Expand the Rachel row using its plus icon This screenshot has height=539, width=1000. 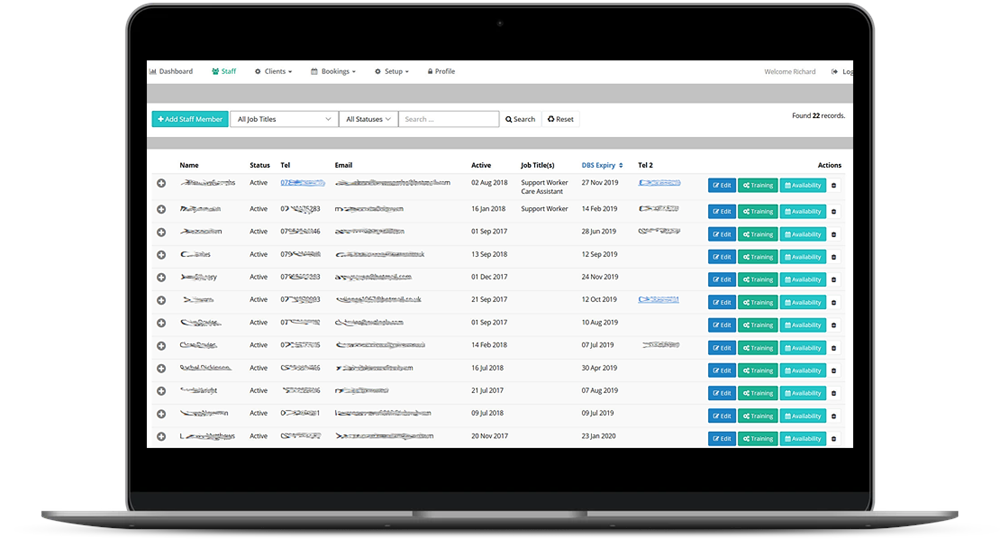[161, 368]
